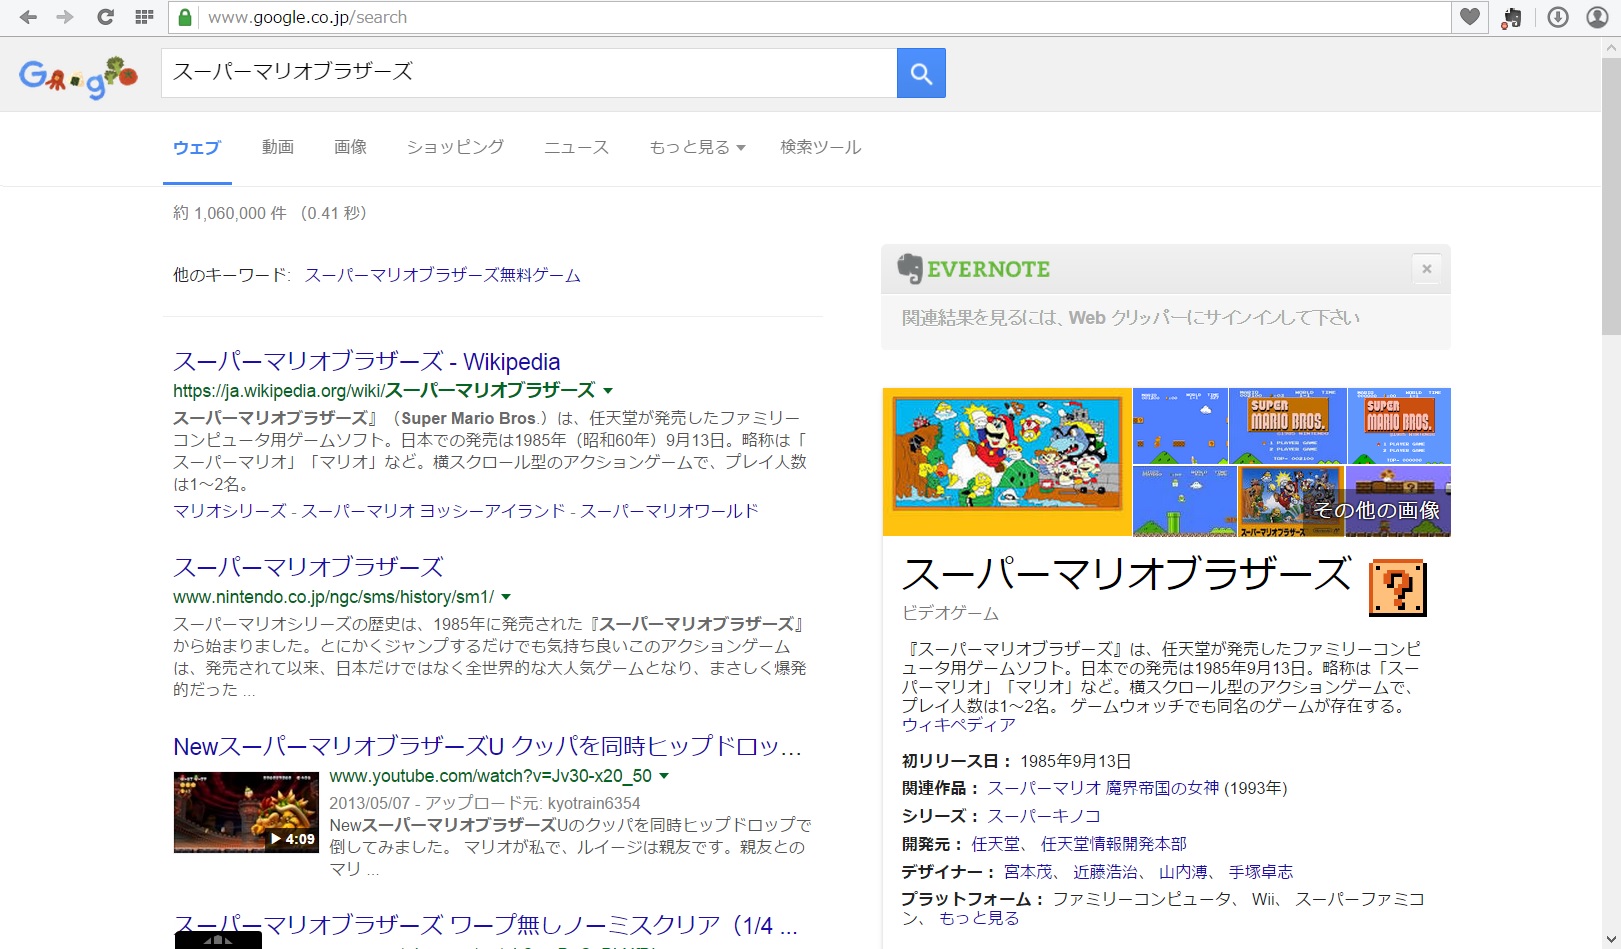Expand the もっと見る dropdown menu

tap(697, 147)
